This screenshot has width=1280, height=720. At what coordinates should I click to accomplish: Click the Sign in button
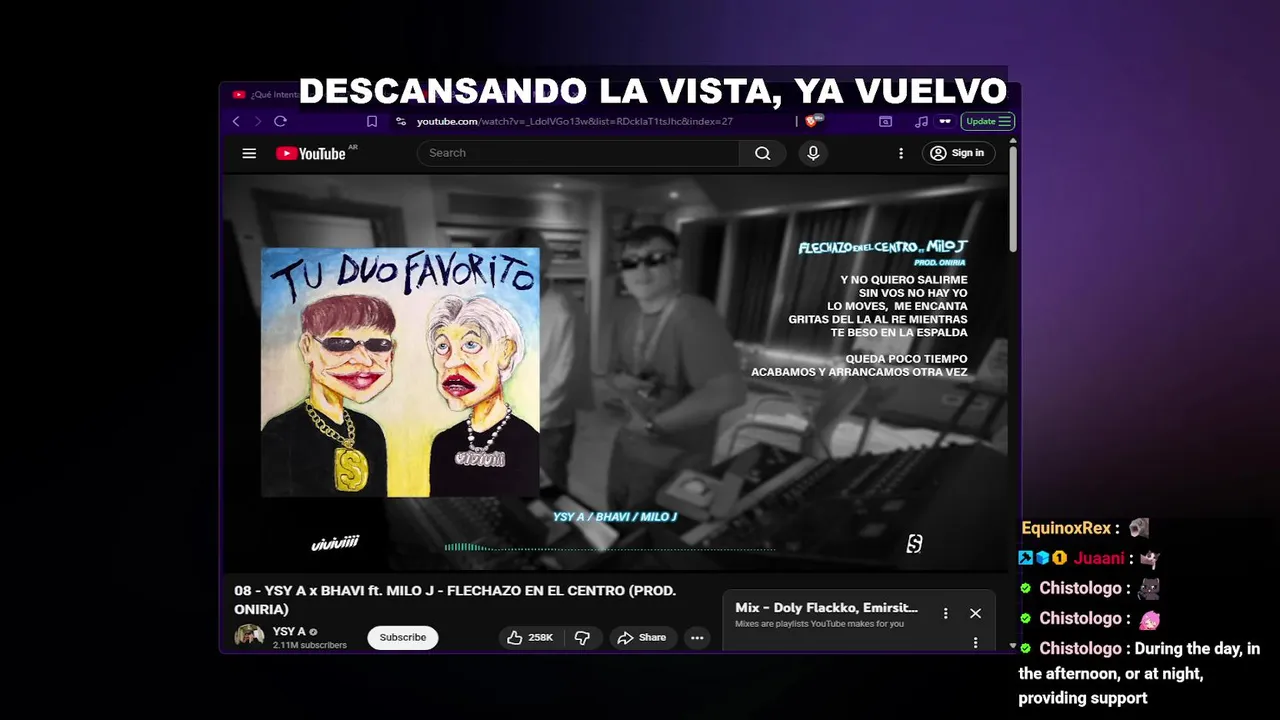click(957, 153)
